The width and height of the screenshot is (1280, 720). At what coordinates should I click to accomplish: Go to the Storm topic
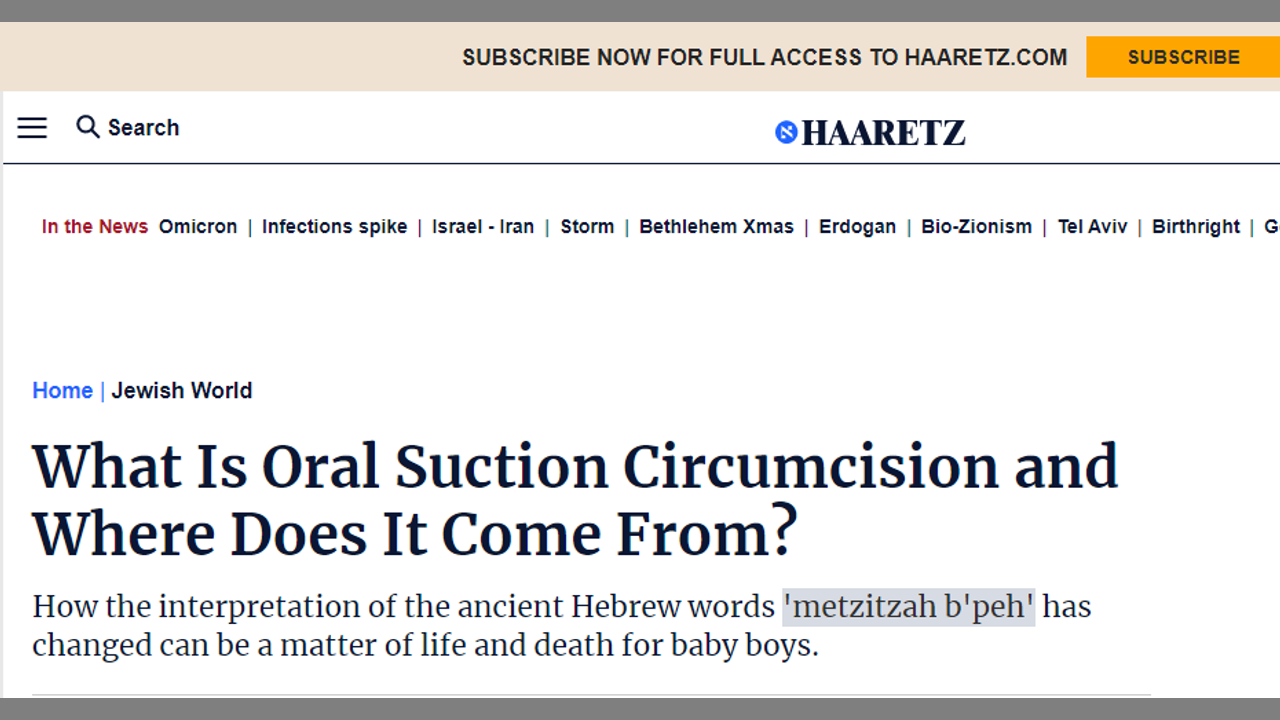coord(587,227)
